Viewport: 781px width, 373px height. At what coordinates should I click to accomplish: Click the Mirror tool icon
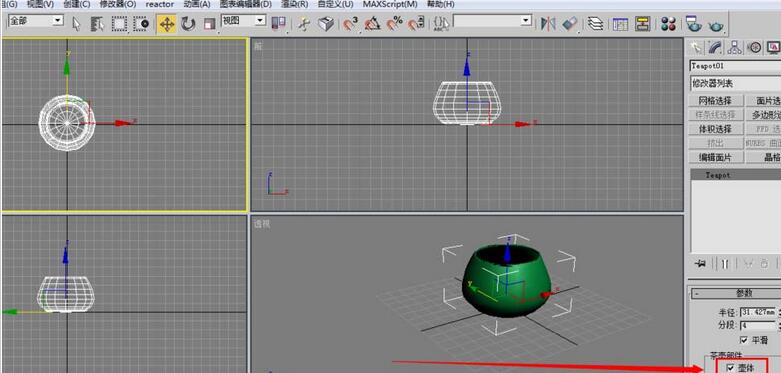pyautogui.click(x=548, y=23)
